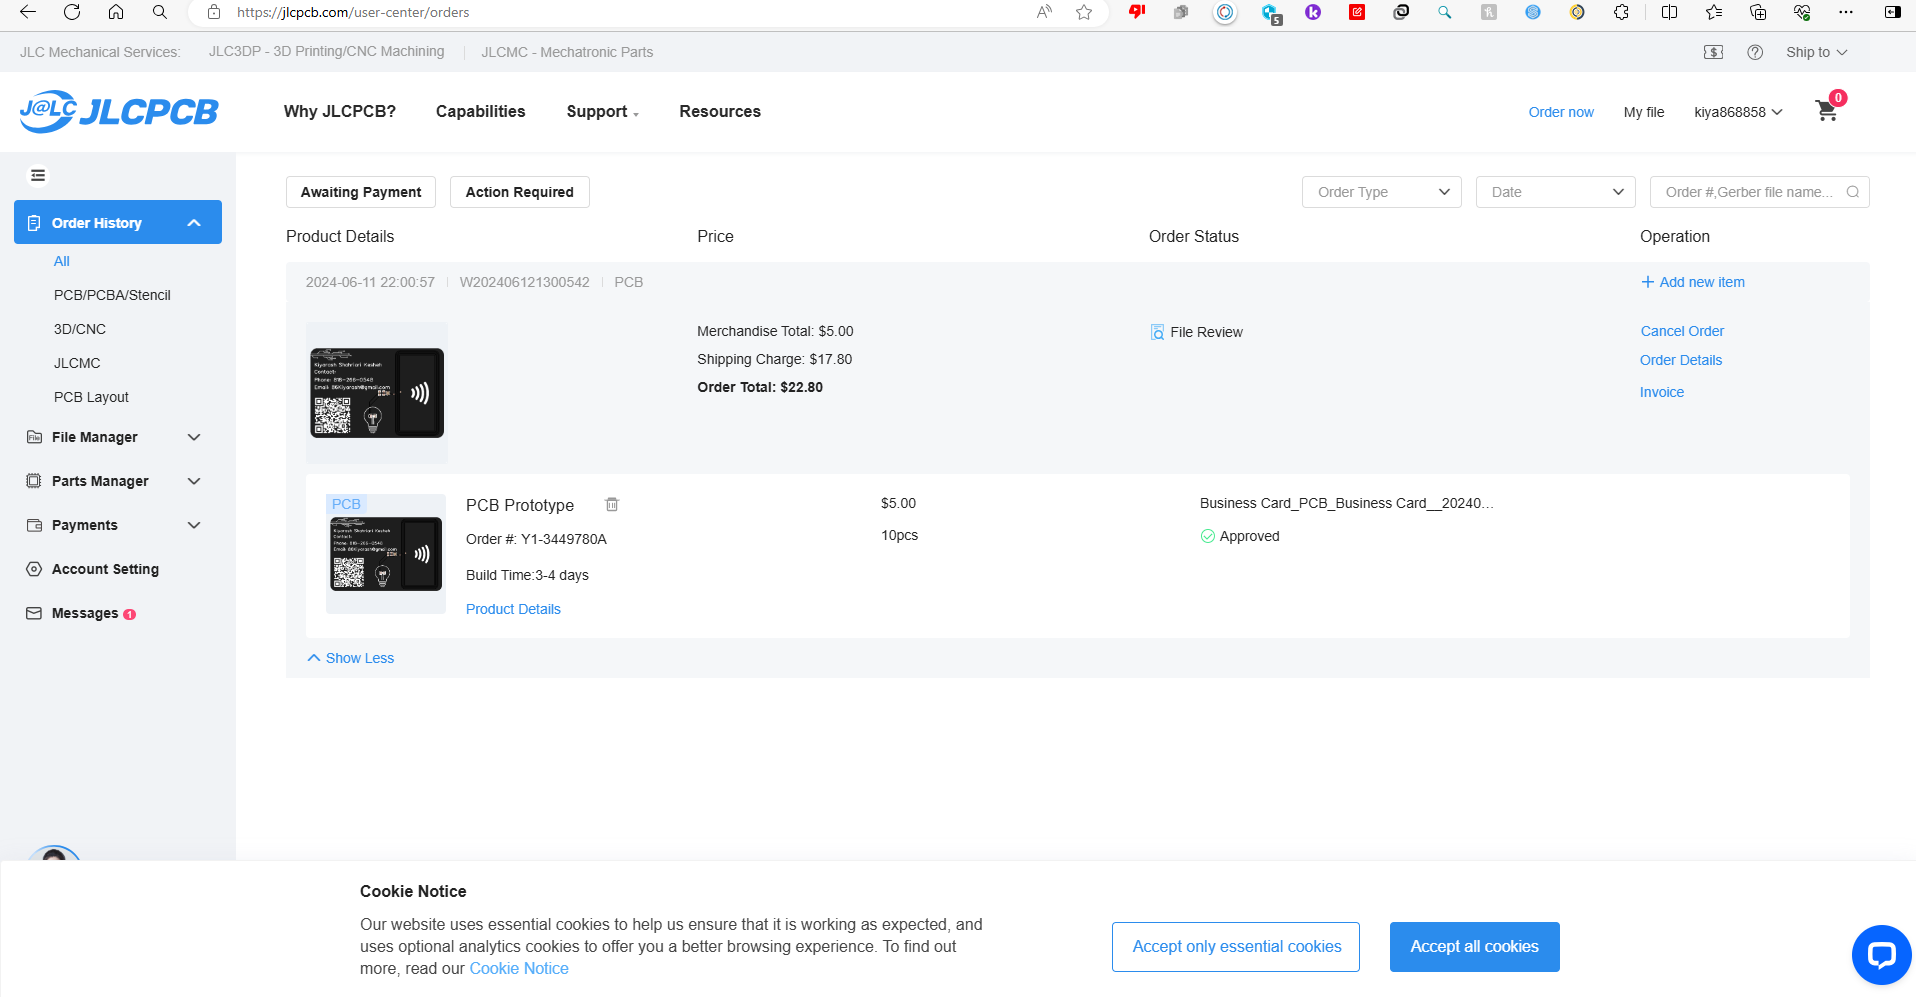1916x997 pixels.
Task: Select 3D/CNC in the sidebar
Action: 80,329
